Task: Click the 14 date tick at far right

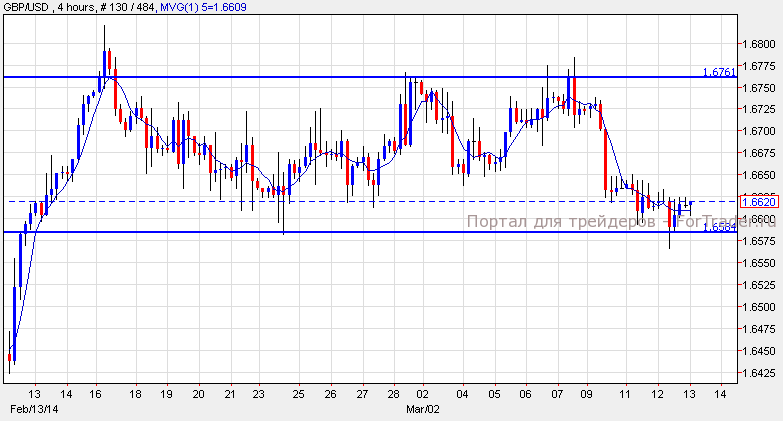Action: click(x=720, y=394)
